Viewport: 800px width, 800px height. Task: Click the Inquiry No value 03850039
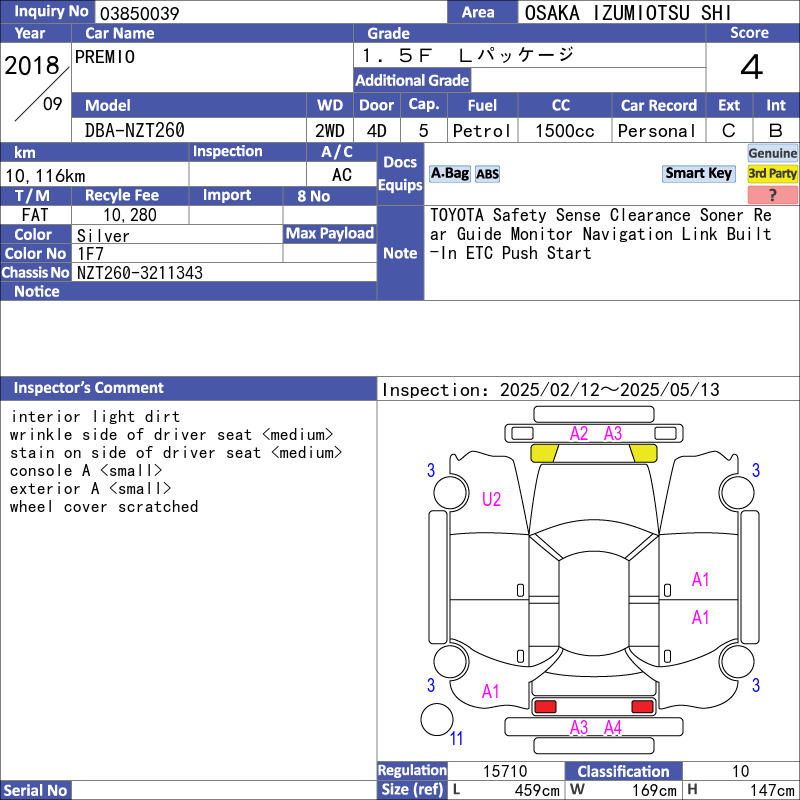(x=139, y=13)
